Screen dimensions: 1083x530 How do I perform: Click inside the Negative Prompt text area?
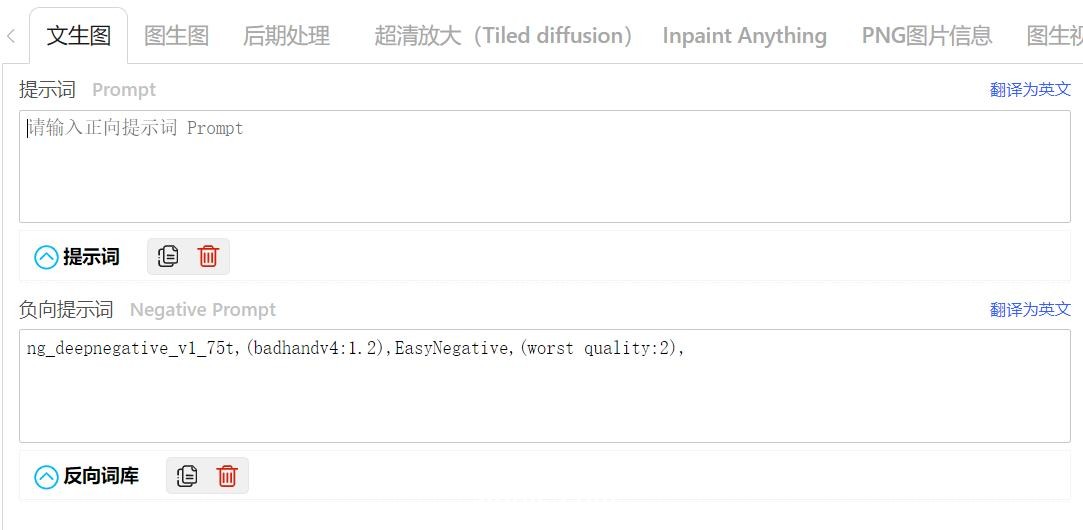tap(545, 386)
